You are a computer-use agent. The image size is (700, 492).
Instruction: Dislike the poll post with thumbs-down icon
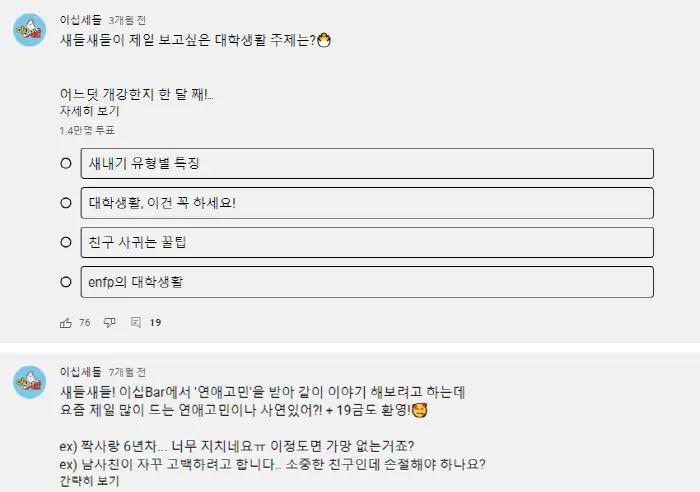(109, 323)
